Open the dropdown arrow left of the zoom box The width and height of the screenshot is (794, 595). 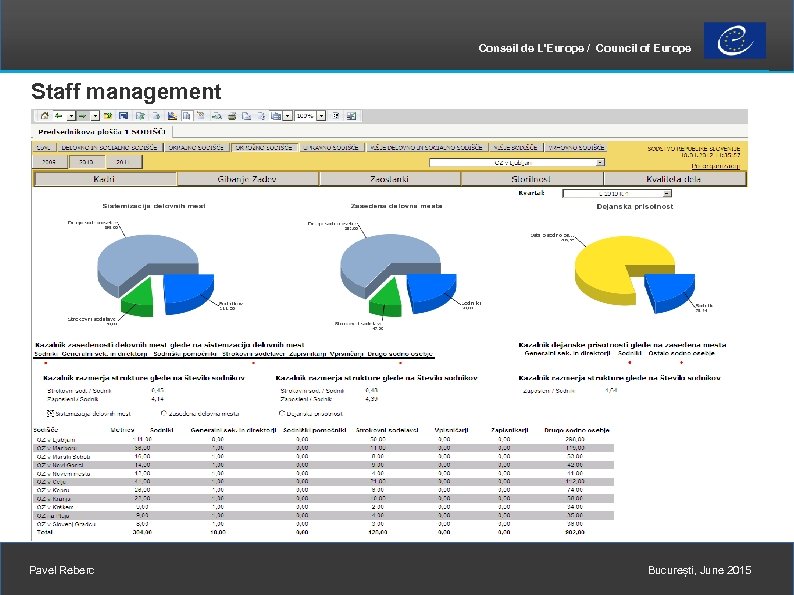pos(287,116)
